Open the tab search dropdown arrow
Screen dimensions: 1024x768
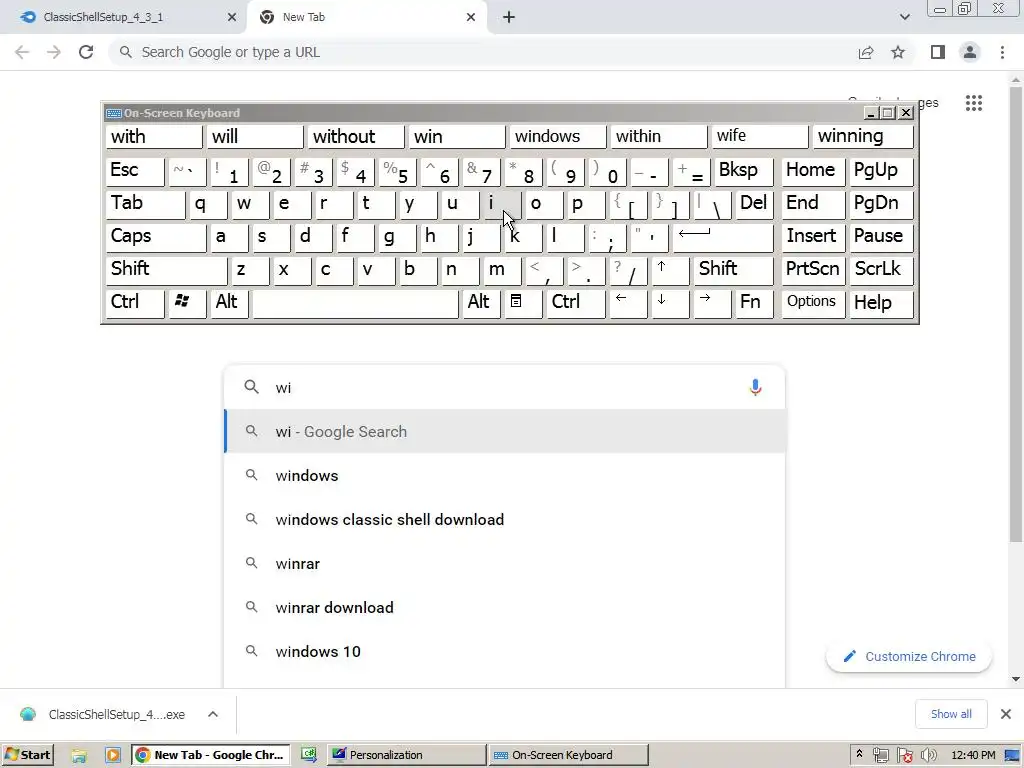click(x=904, y=17)
